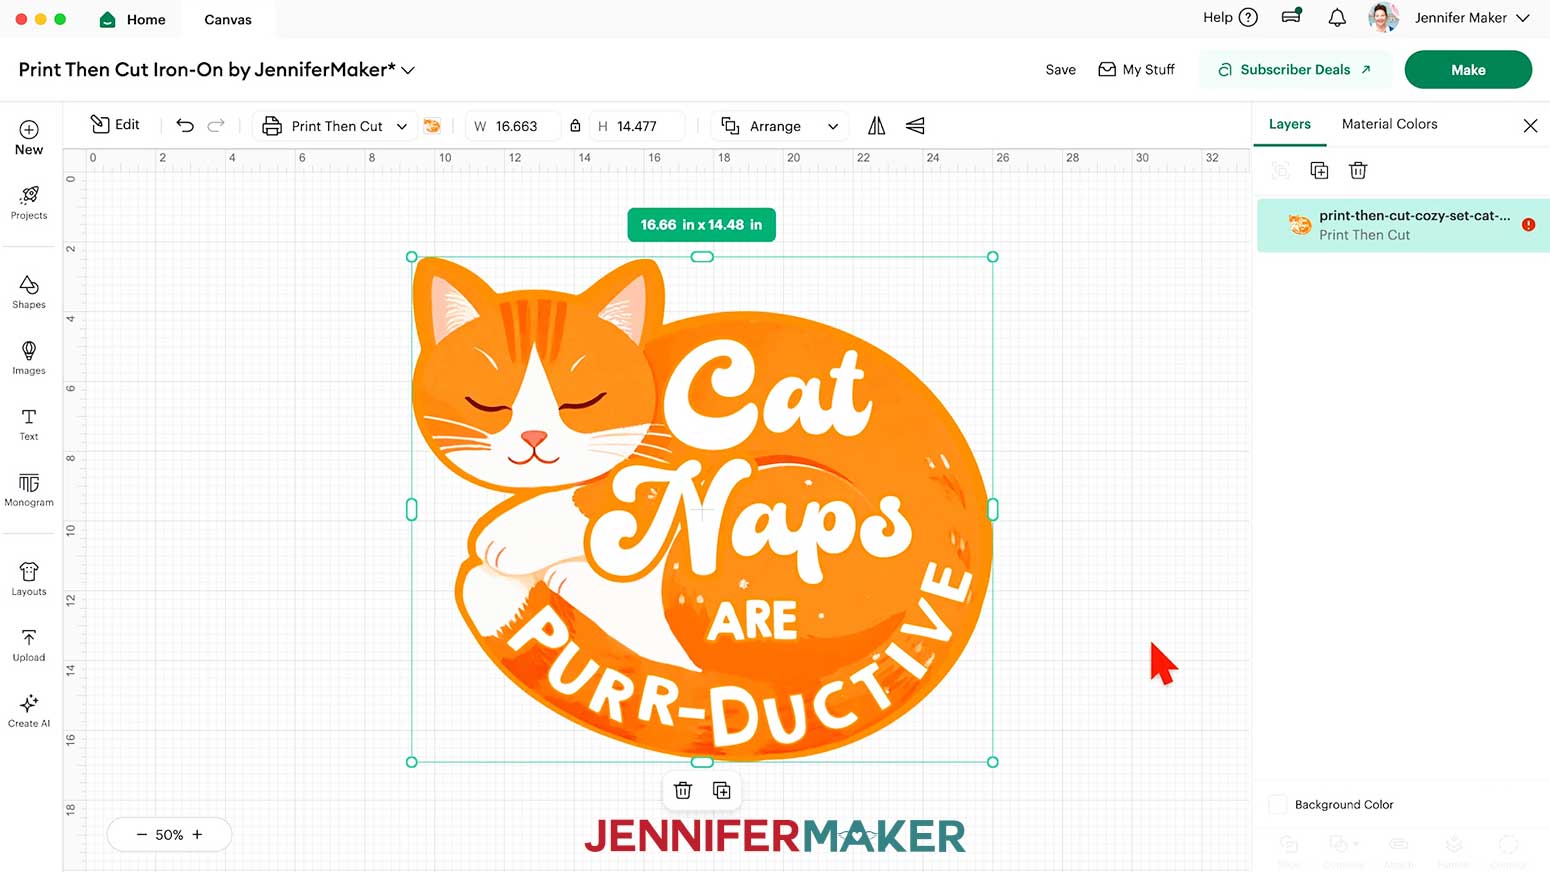This screenshot has height=872, width=1550.
Task: Click the top-middle selection handle
Action: [702, 257]
